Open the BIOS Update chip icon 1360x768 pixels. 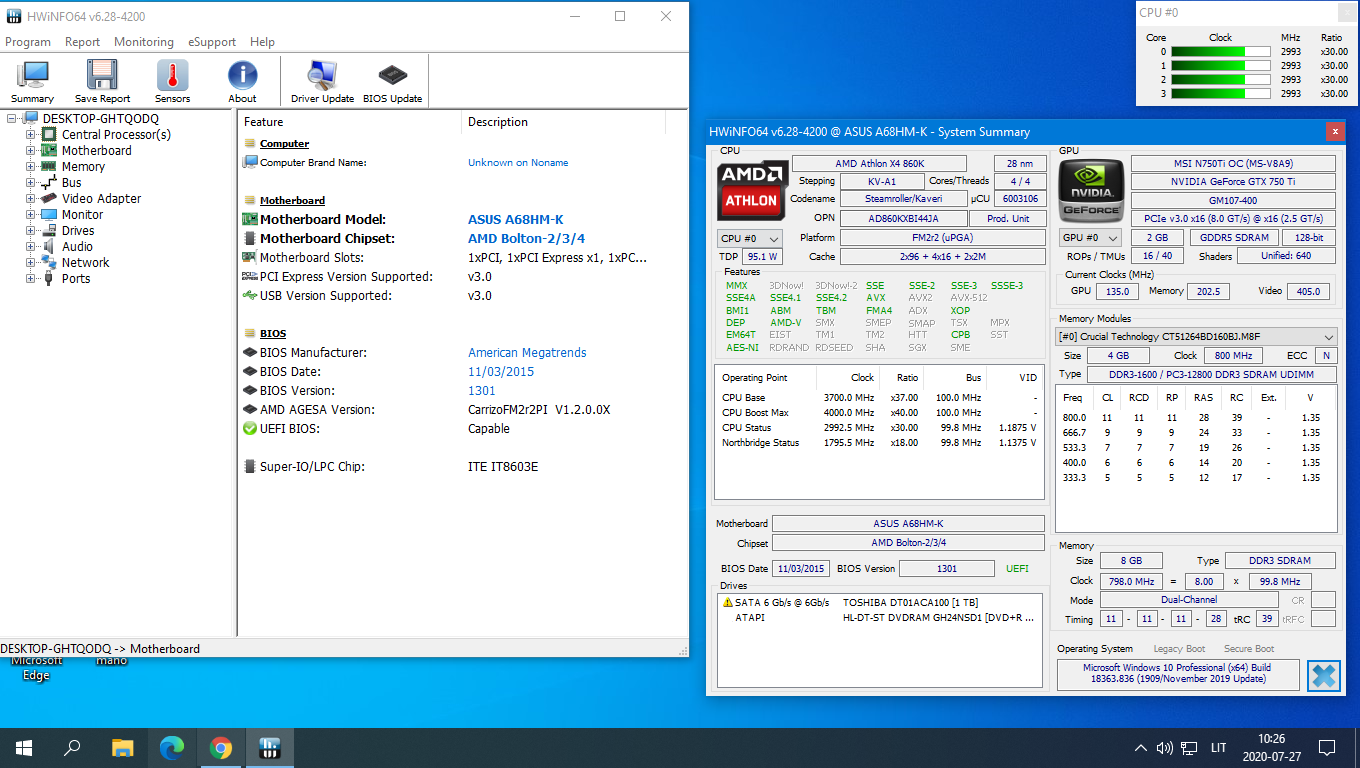click(x=392, y=81)
